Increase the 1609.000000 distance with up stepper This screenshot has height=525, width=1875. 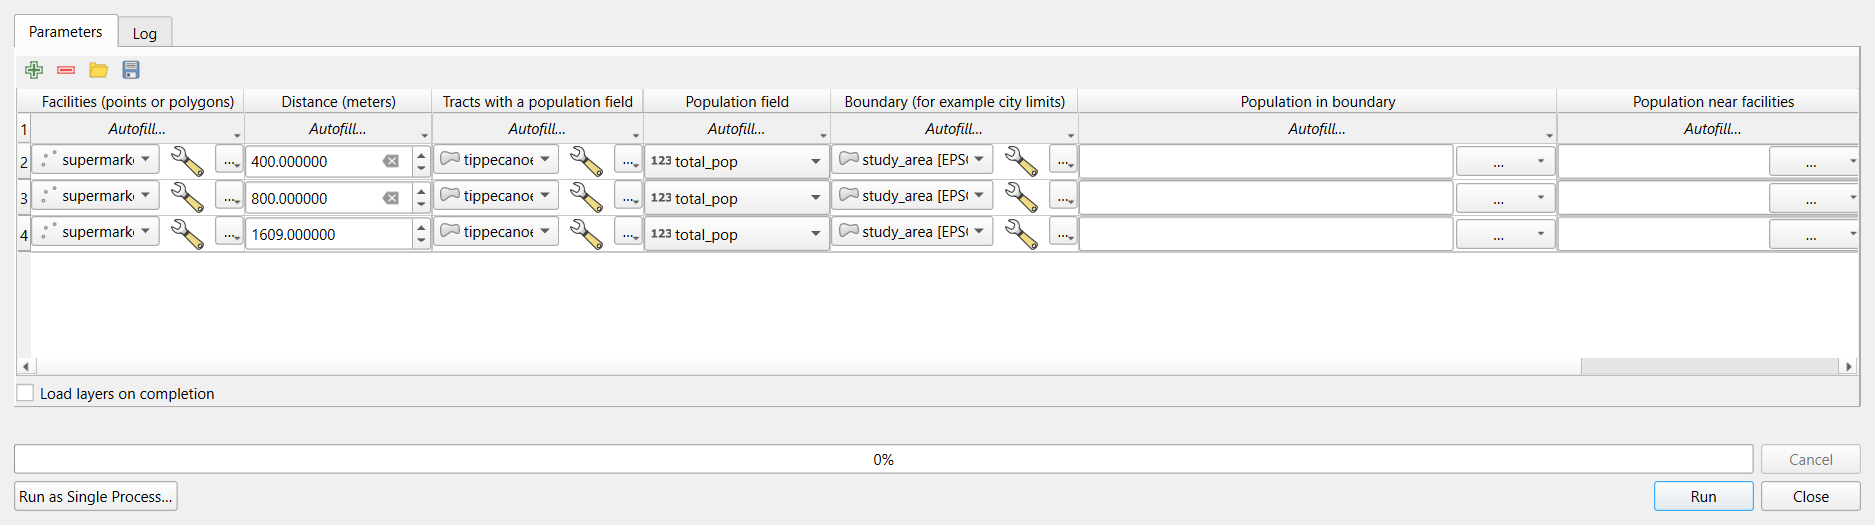point(421,227)
